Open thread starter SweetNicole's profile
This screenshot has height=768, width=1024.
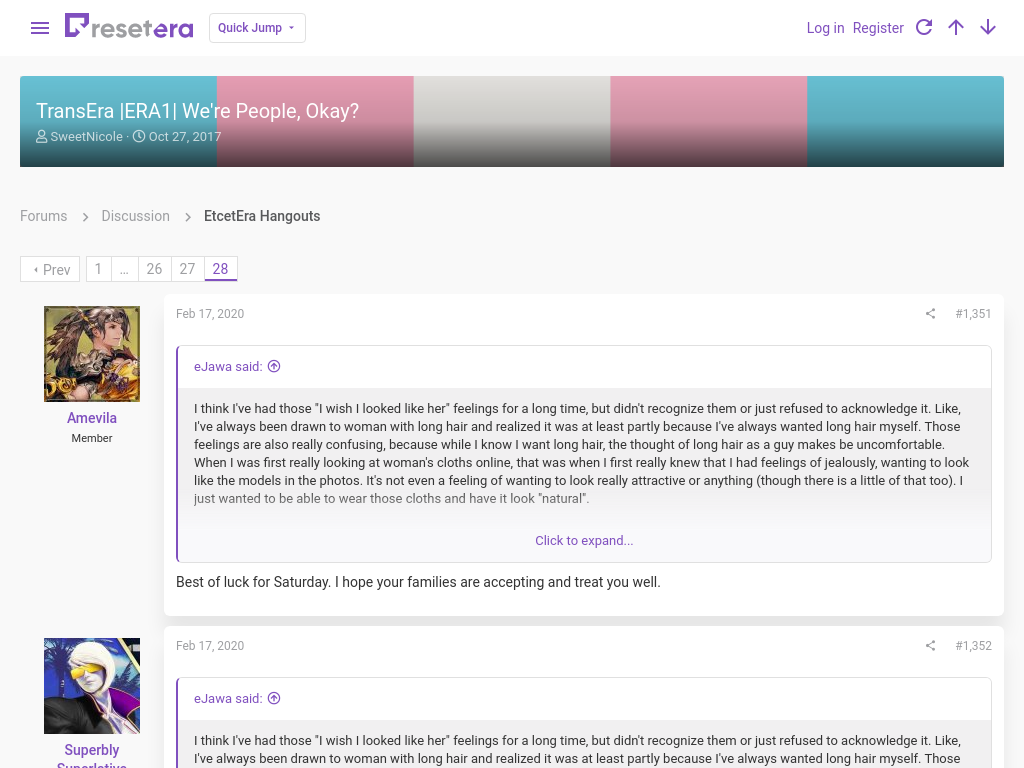click(86, 136)
